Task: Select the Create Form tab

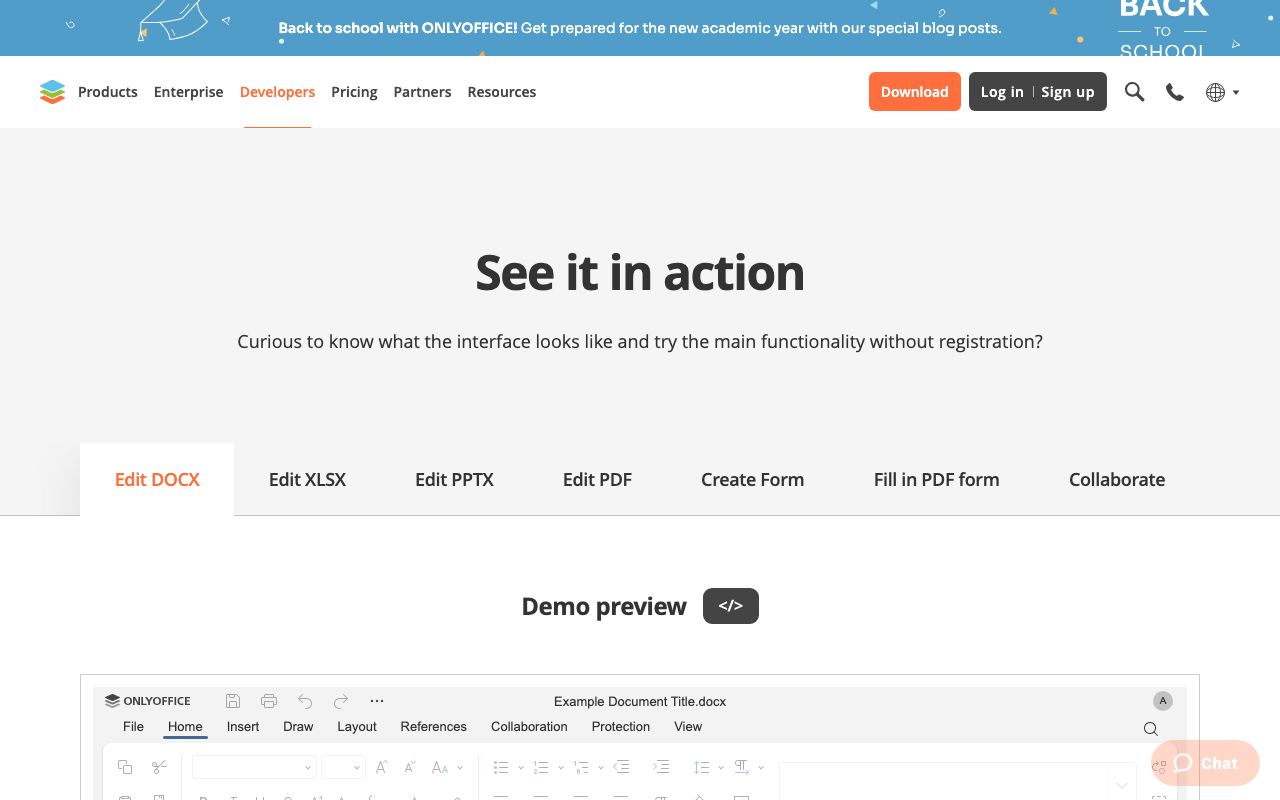Action: (x=753, y=480)
